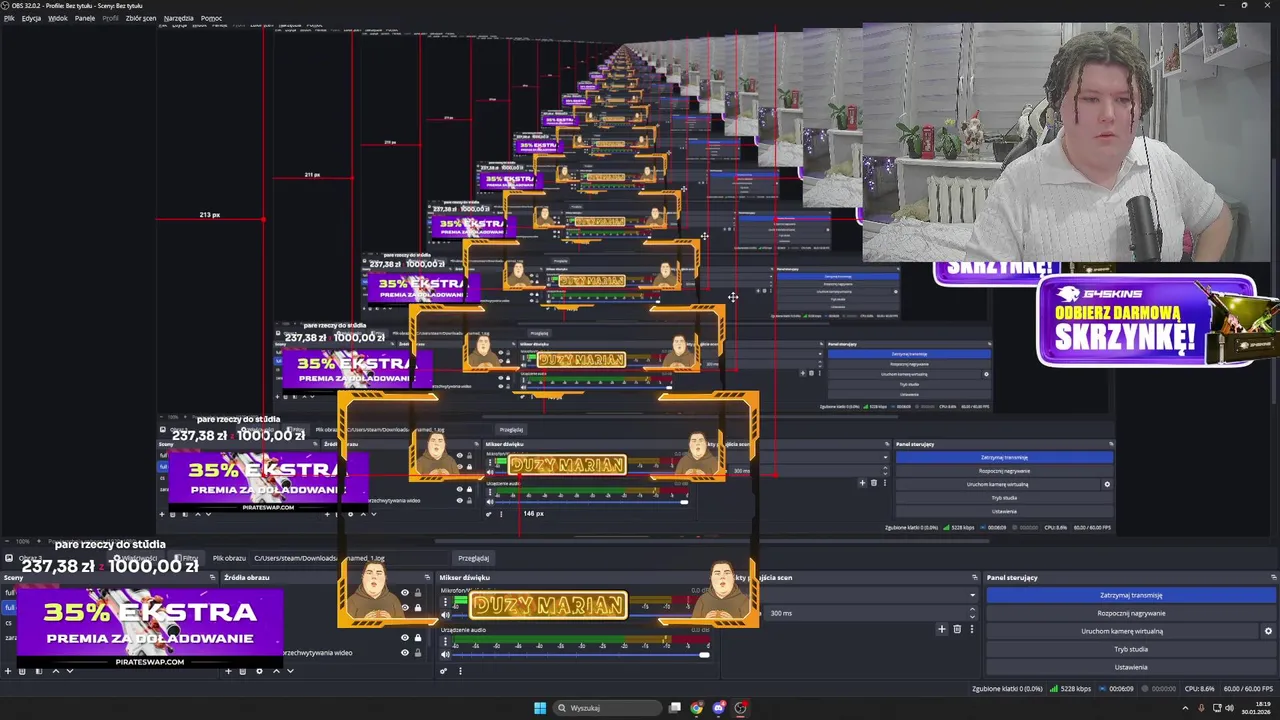Remove the scene transition with the trash icon

click(x=957, y=628)
